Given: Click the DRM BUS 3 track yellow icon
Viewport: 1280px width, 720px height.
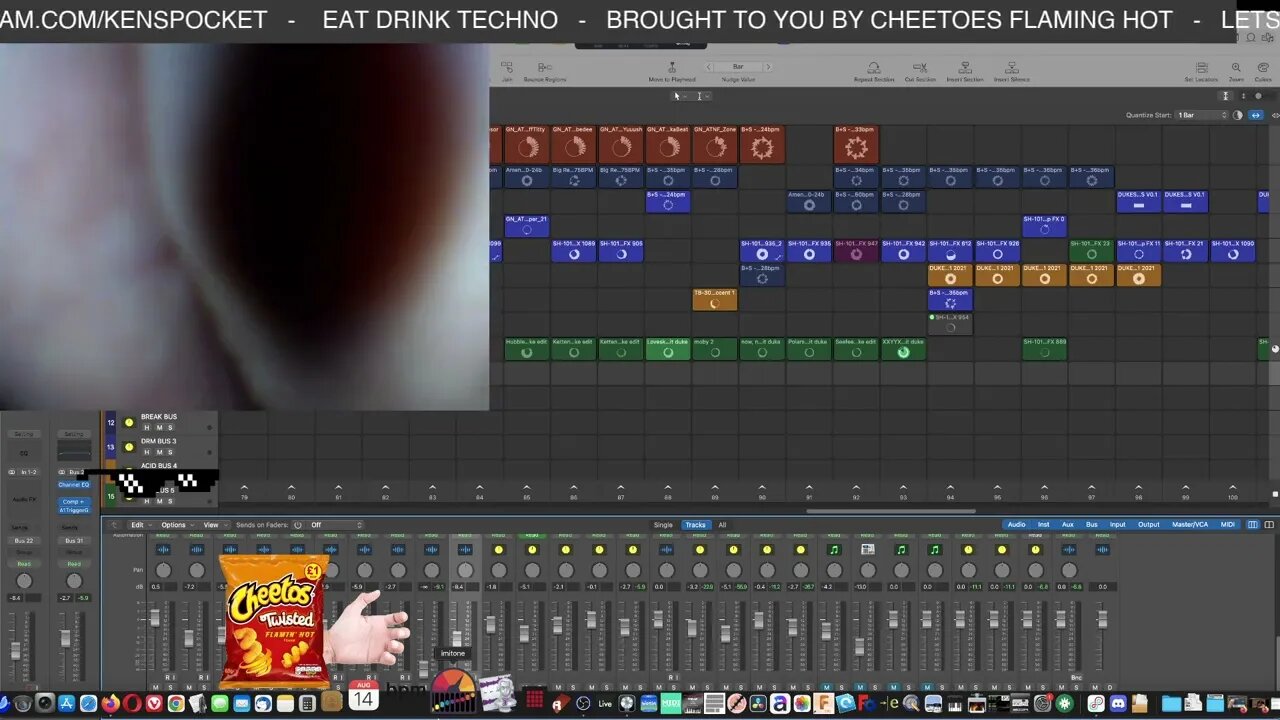Looking at the screenshot, I should tap(128, 447).
